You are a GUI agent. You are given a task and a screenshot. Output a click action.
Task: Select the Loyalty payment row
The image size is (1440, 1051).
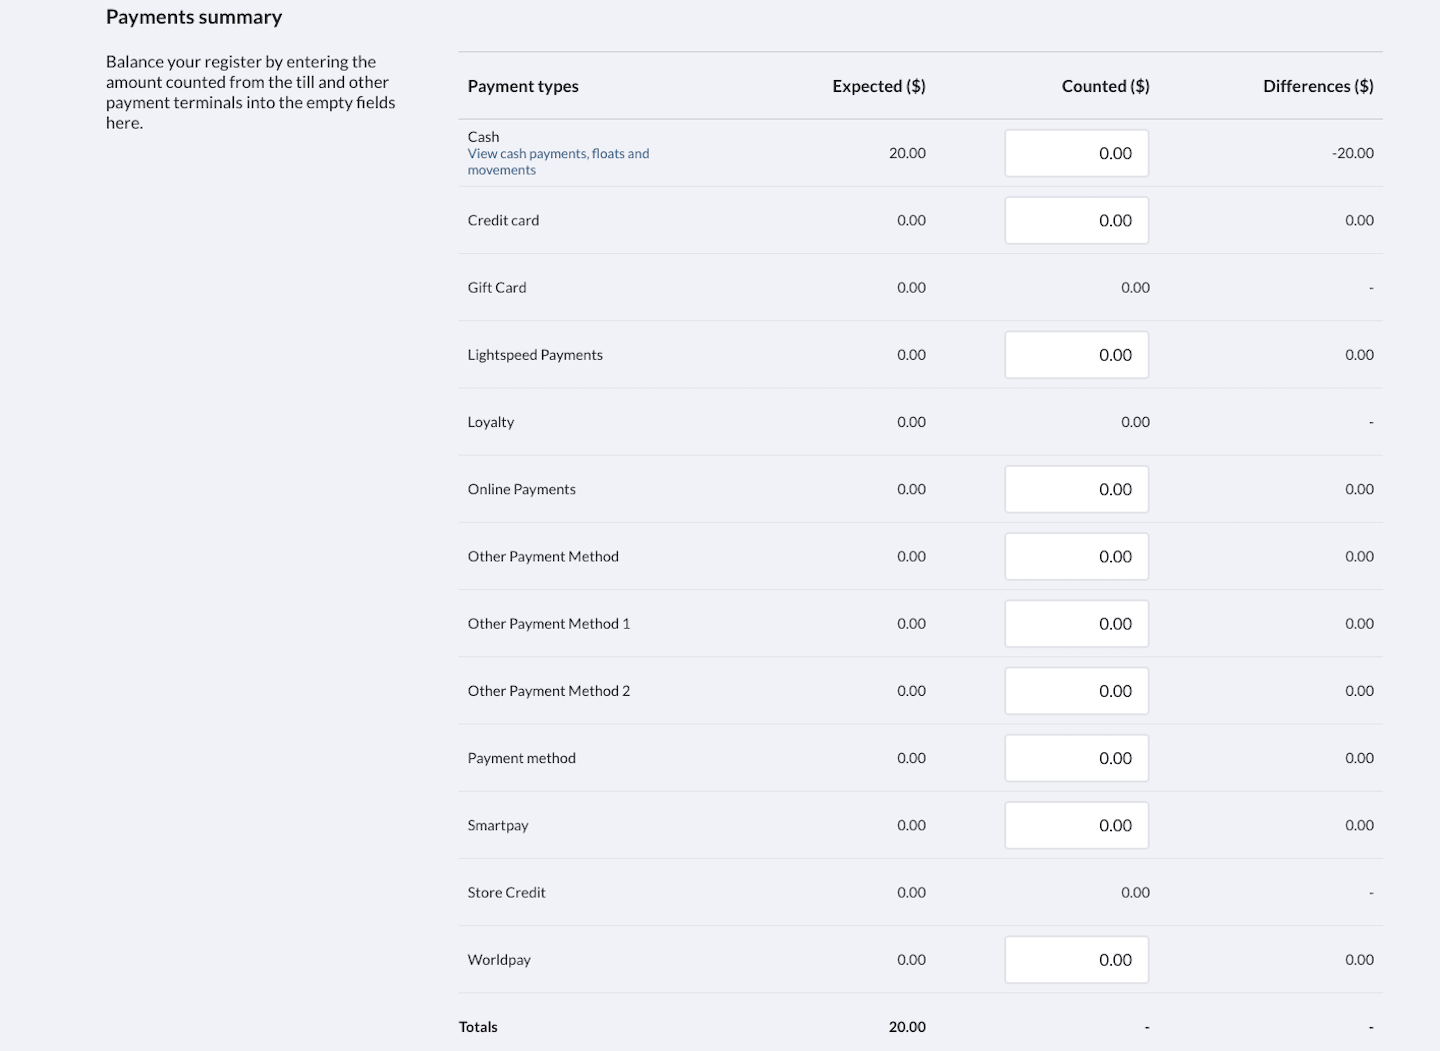coord(491,422)
